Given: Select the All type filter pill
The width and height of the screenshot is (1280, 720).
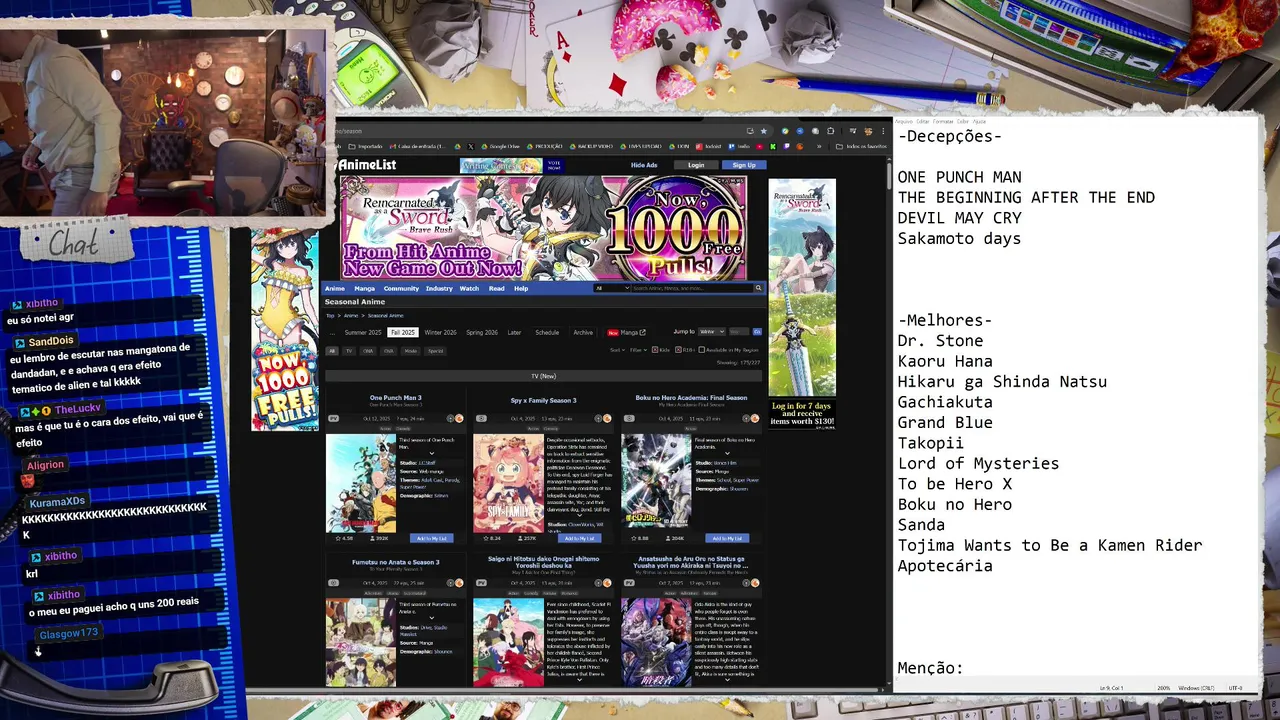Looking at the screenshot, I should tap(332, 351).
